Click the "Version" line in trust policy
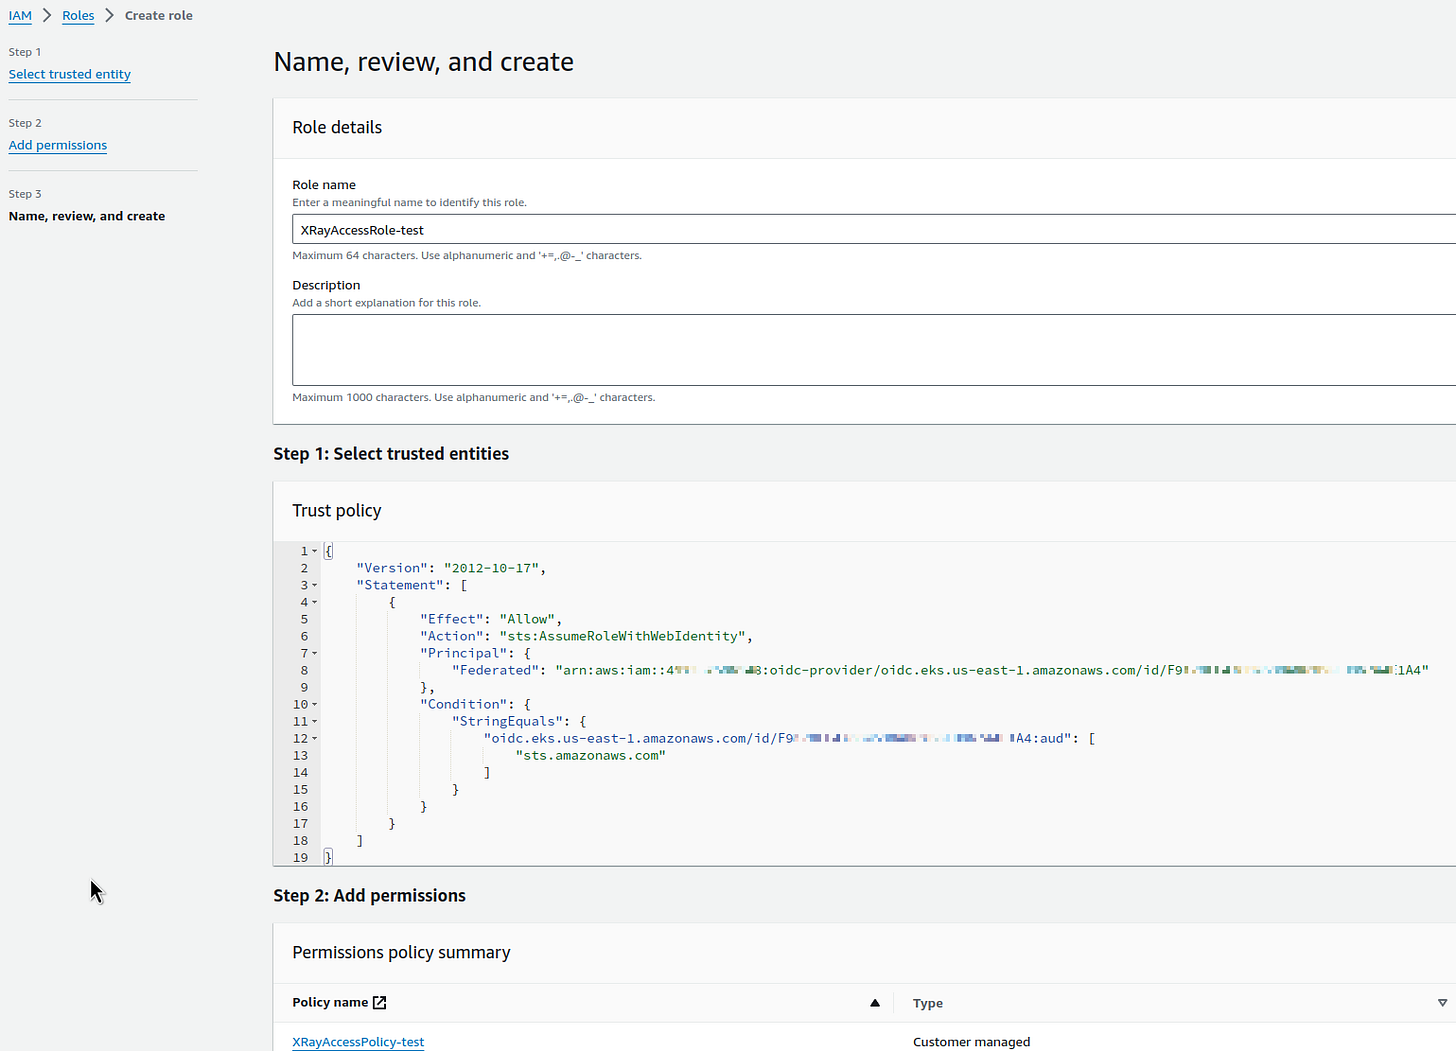Screen dimensions: 1456x1051 point(451,568)
